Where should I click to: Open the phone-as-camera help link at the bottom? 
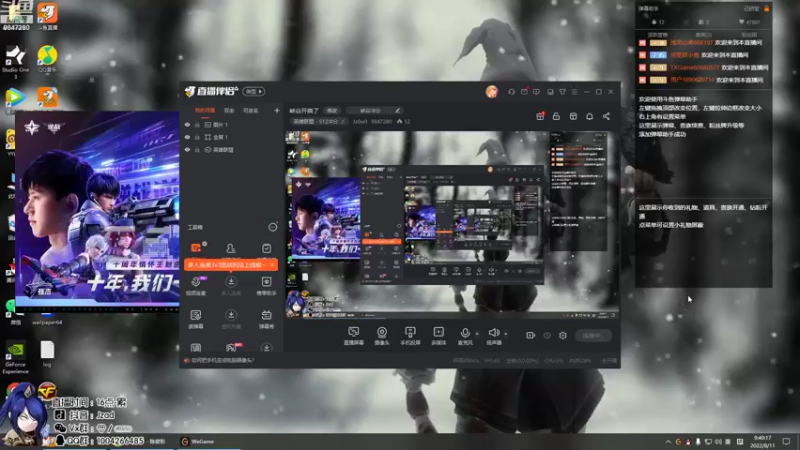pos(223,360)
